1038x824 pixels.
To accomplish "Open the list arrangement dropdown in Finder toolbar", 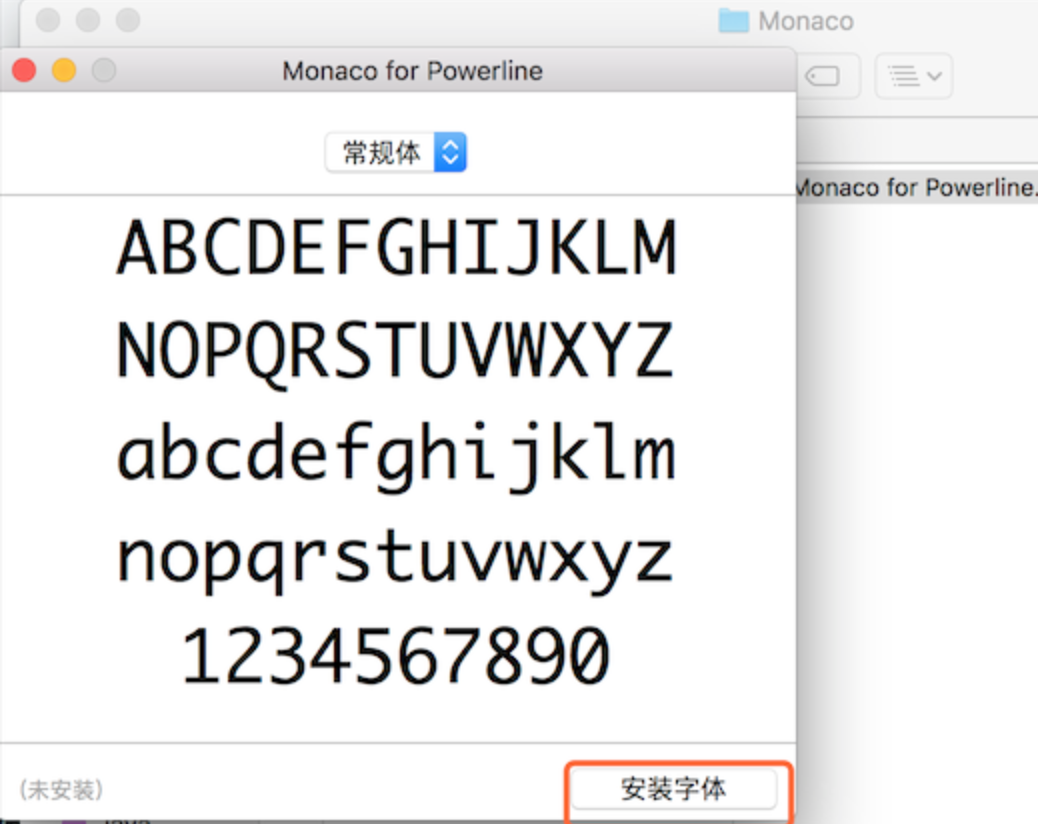I will click(x=914, y=76).
